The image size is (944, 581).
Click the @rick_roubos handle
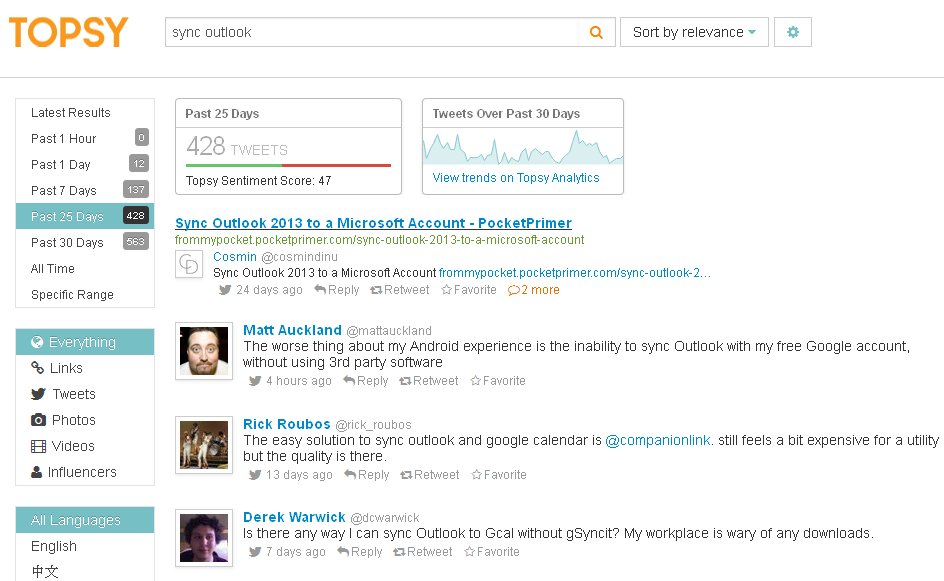373,424
